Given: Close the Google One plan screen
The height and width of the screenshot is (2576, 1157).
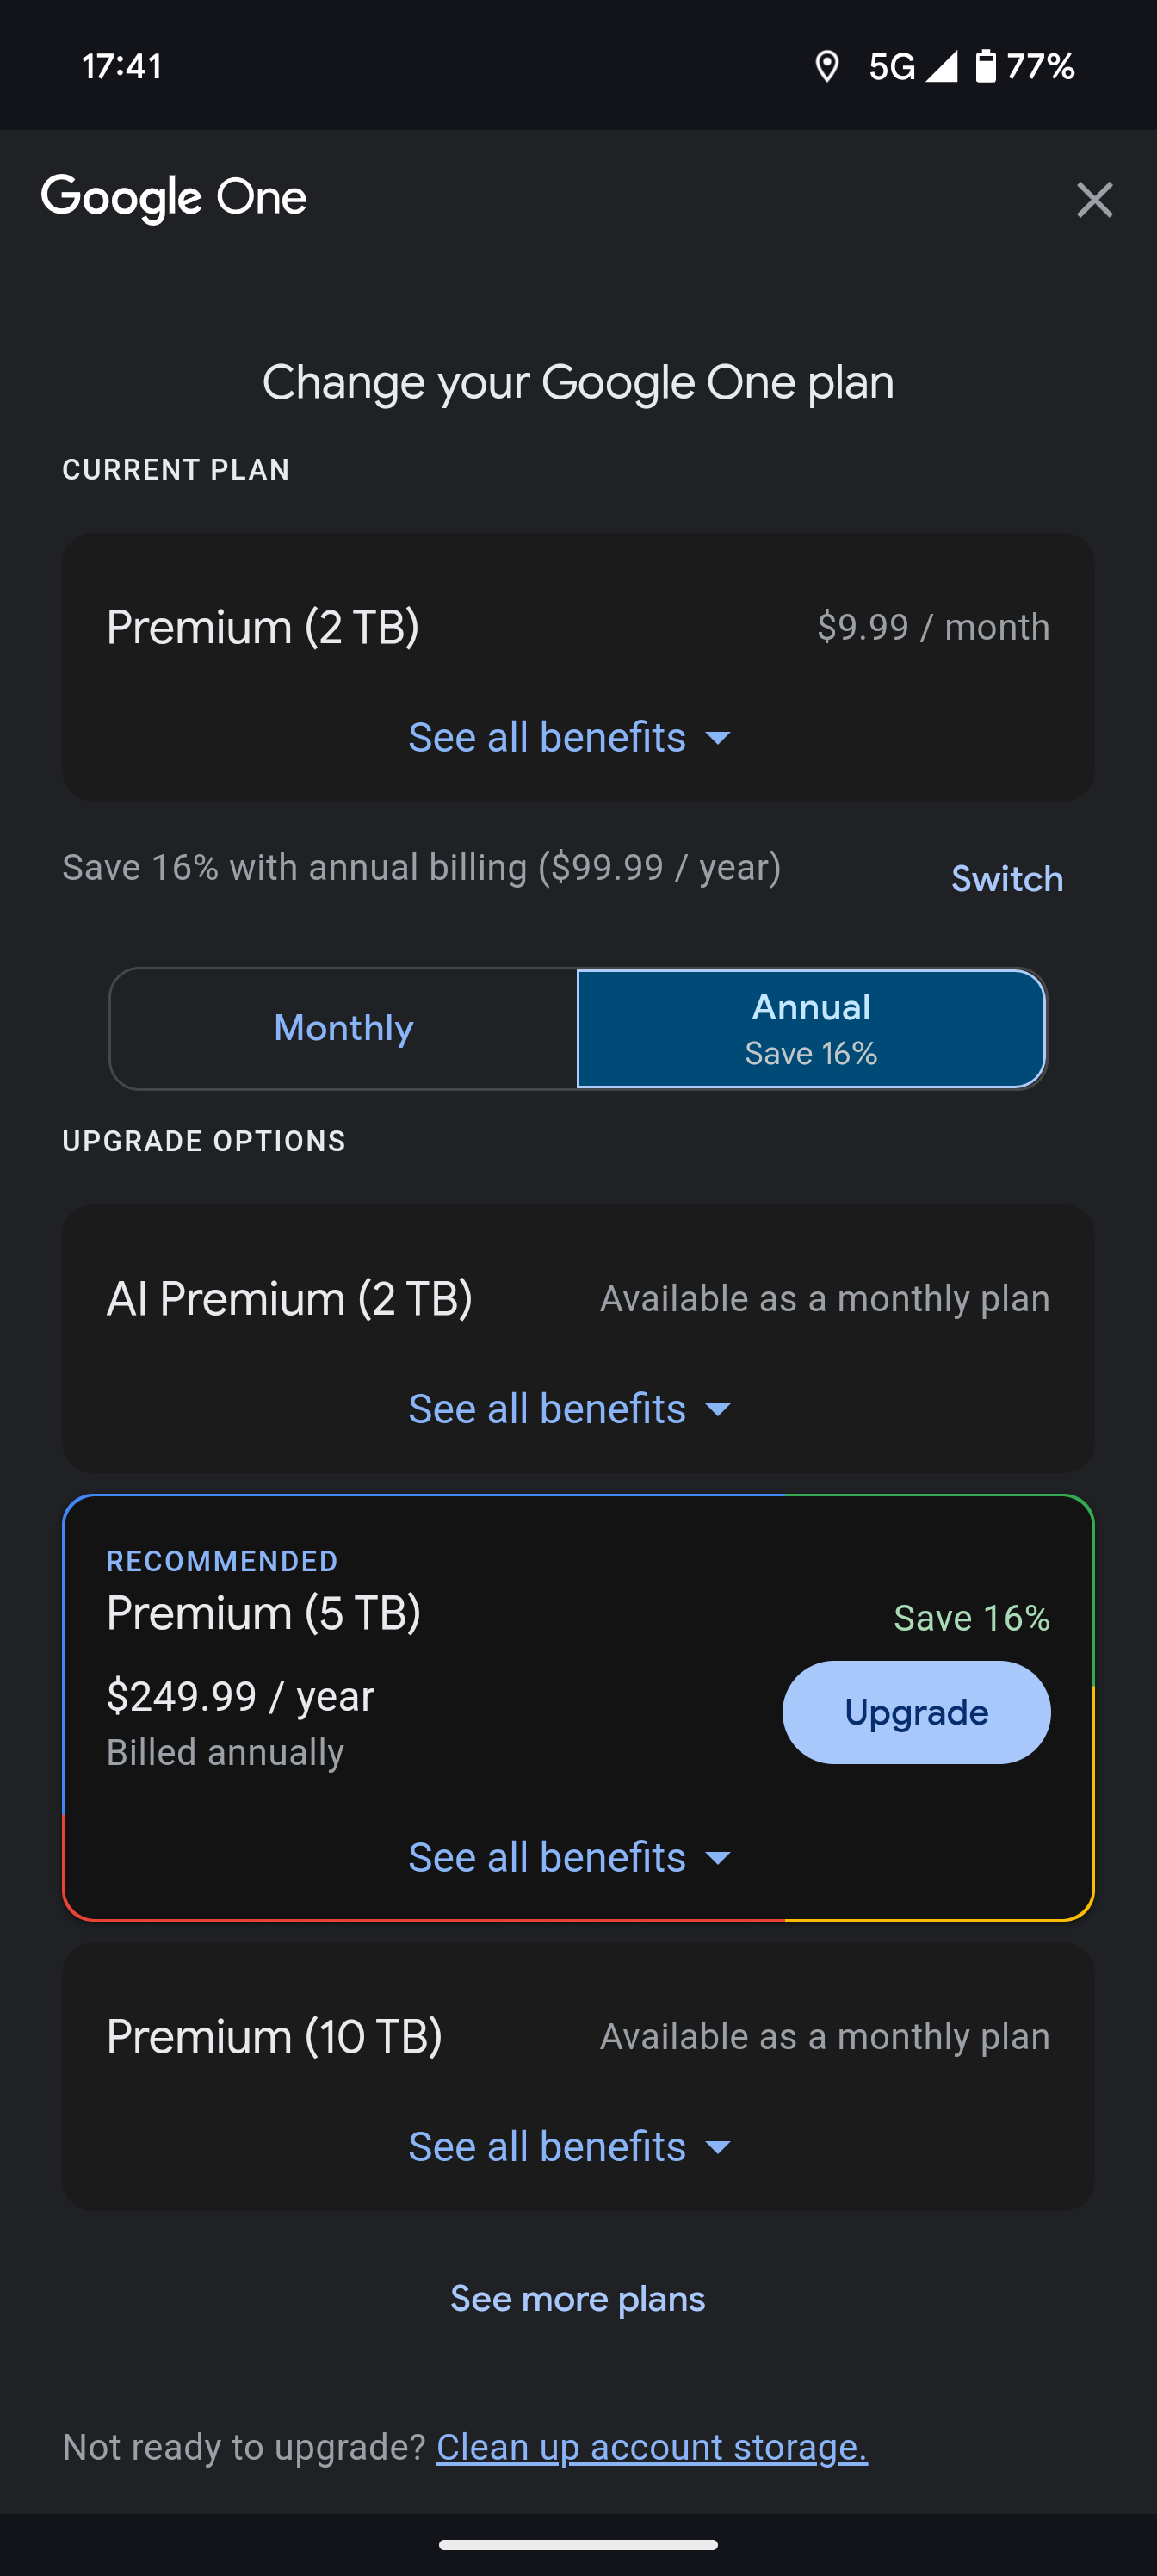Looking at the screenshot, I should click(x=1094, y=200).
